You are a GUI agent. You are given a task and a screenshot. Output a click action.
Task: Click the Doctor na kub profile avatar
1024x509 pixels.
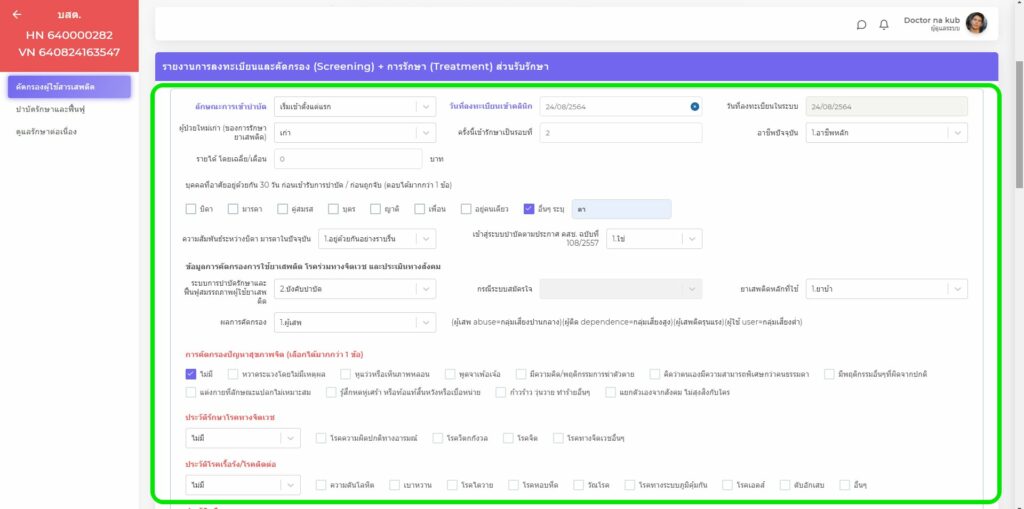click(x=976, y=23)
